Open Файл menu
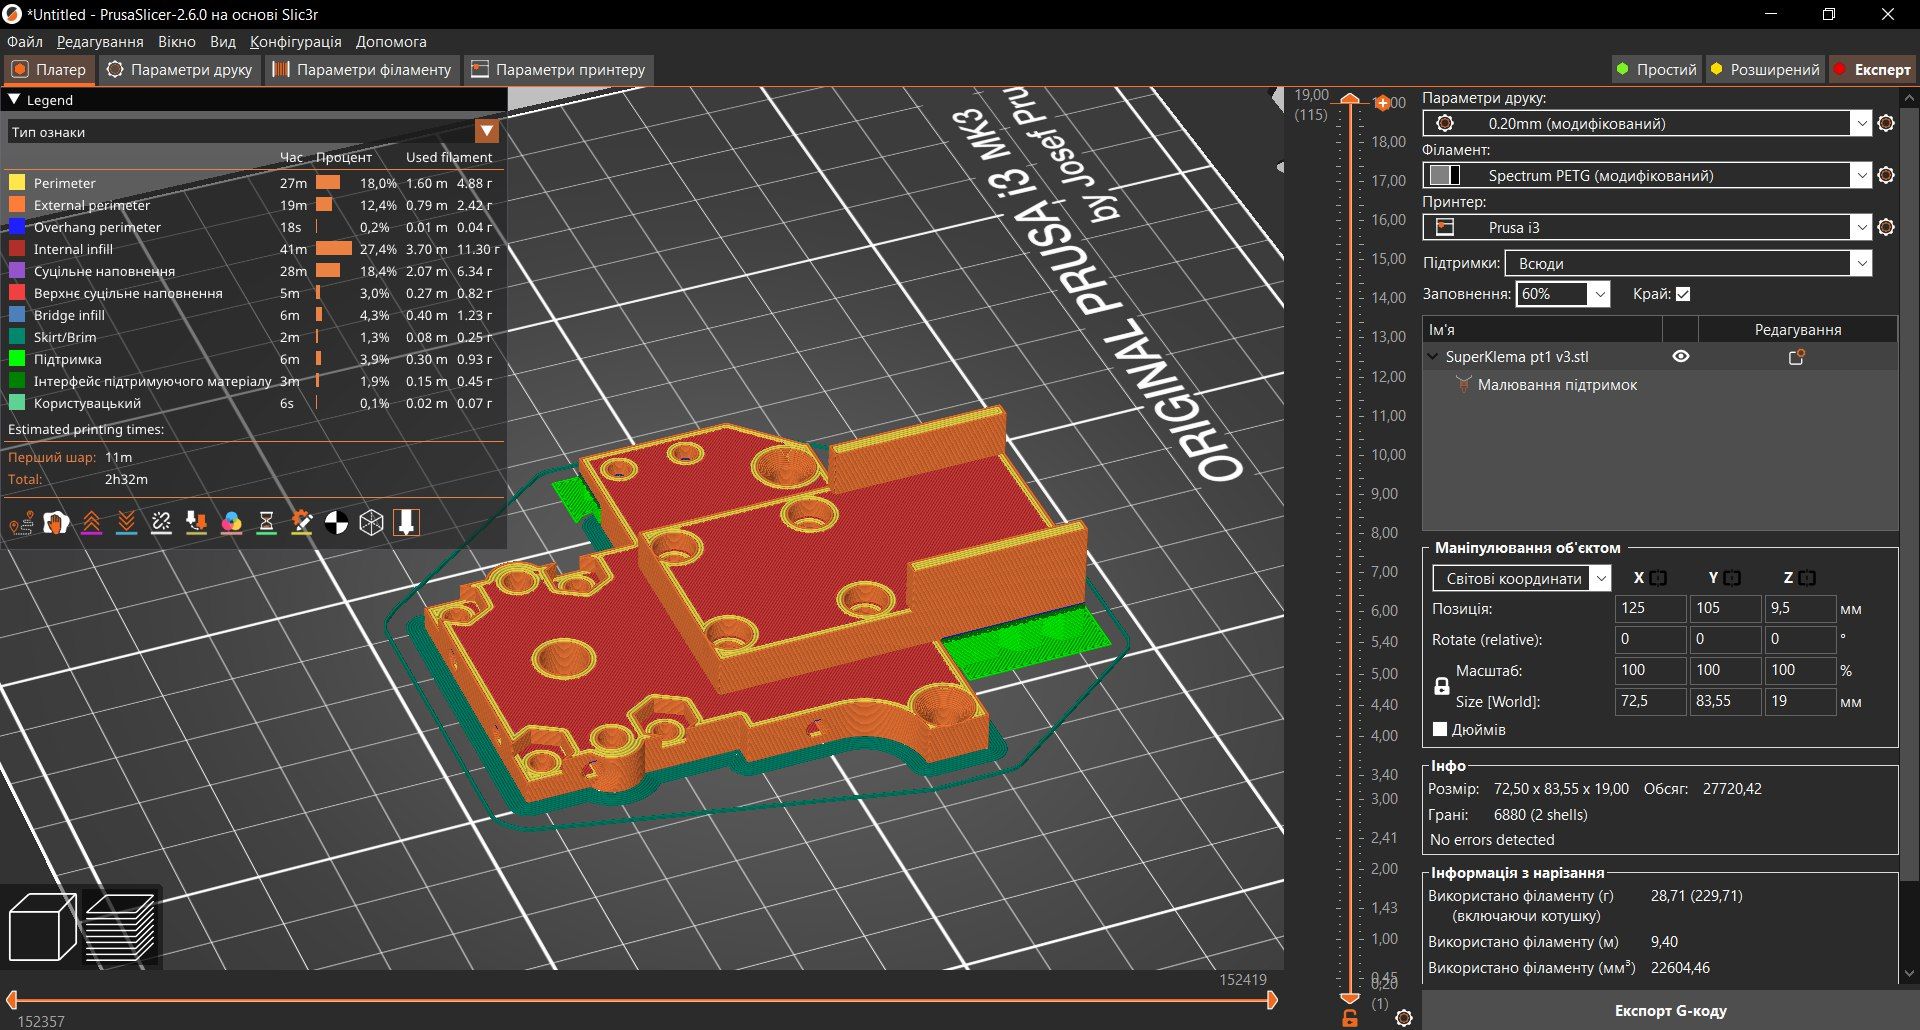This screenshot has width=1920, height=1030. coord(25,42)
